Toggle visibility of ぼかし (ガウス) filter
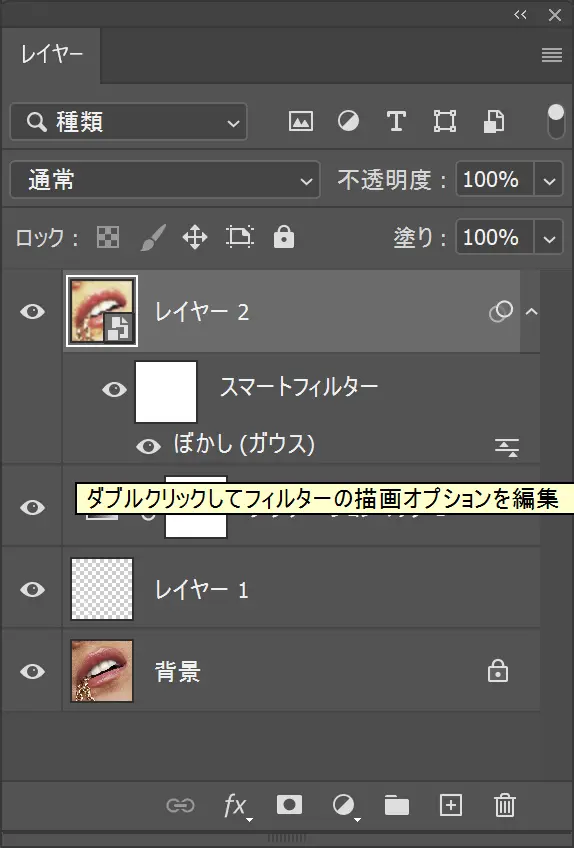The image size is (574, 848). point(148,447)
